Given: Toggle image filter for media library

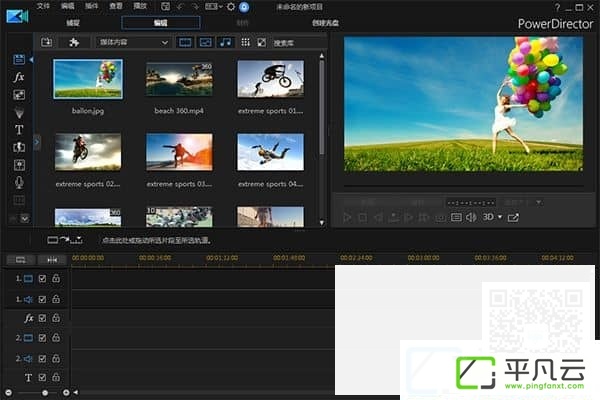Looking at the screenshot, I should click(x=205, y=42).
